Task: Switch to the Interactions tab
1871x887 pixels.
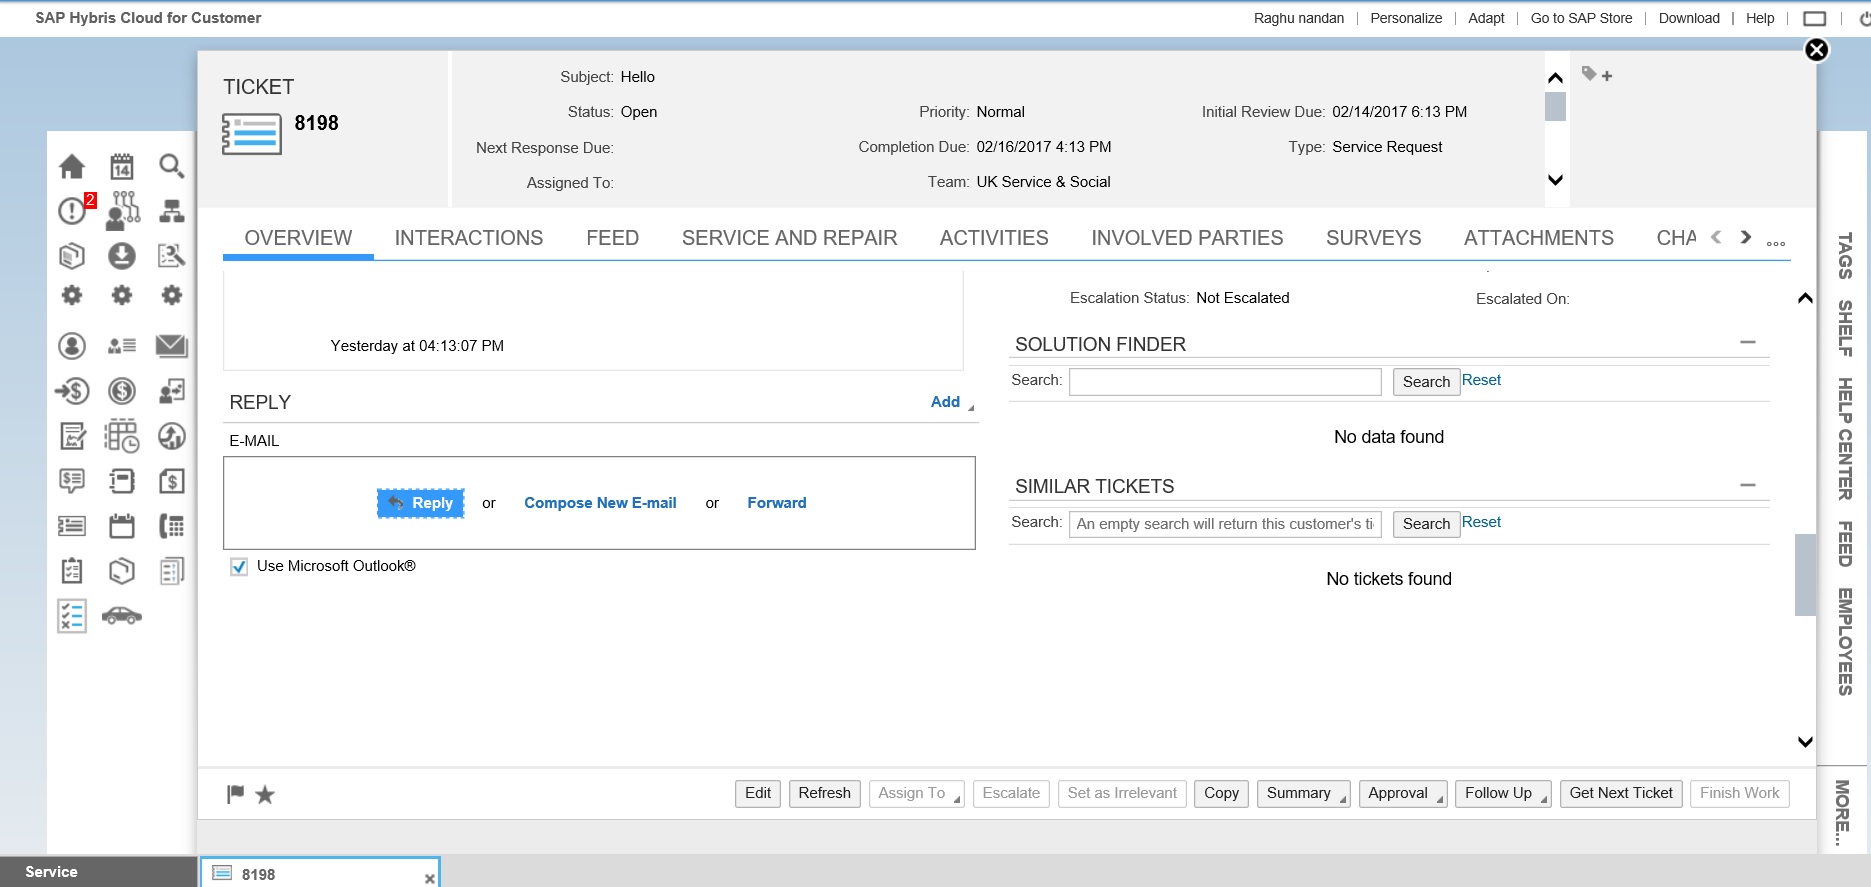Action: [469, 238]
